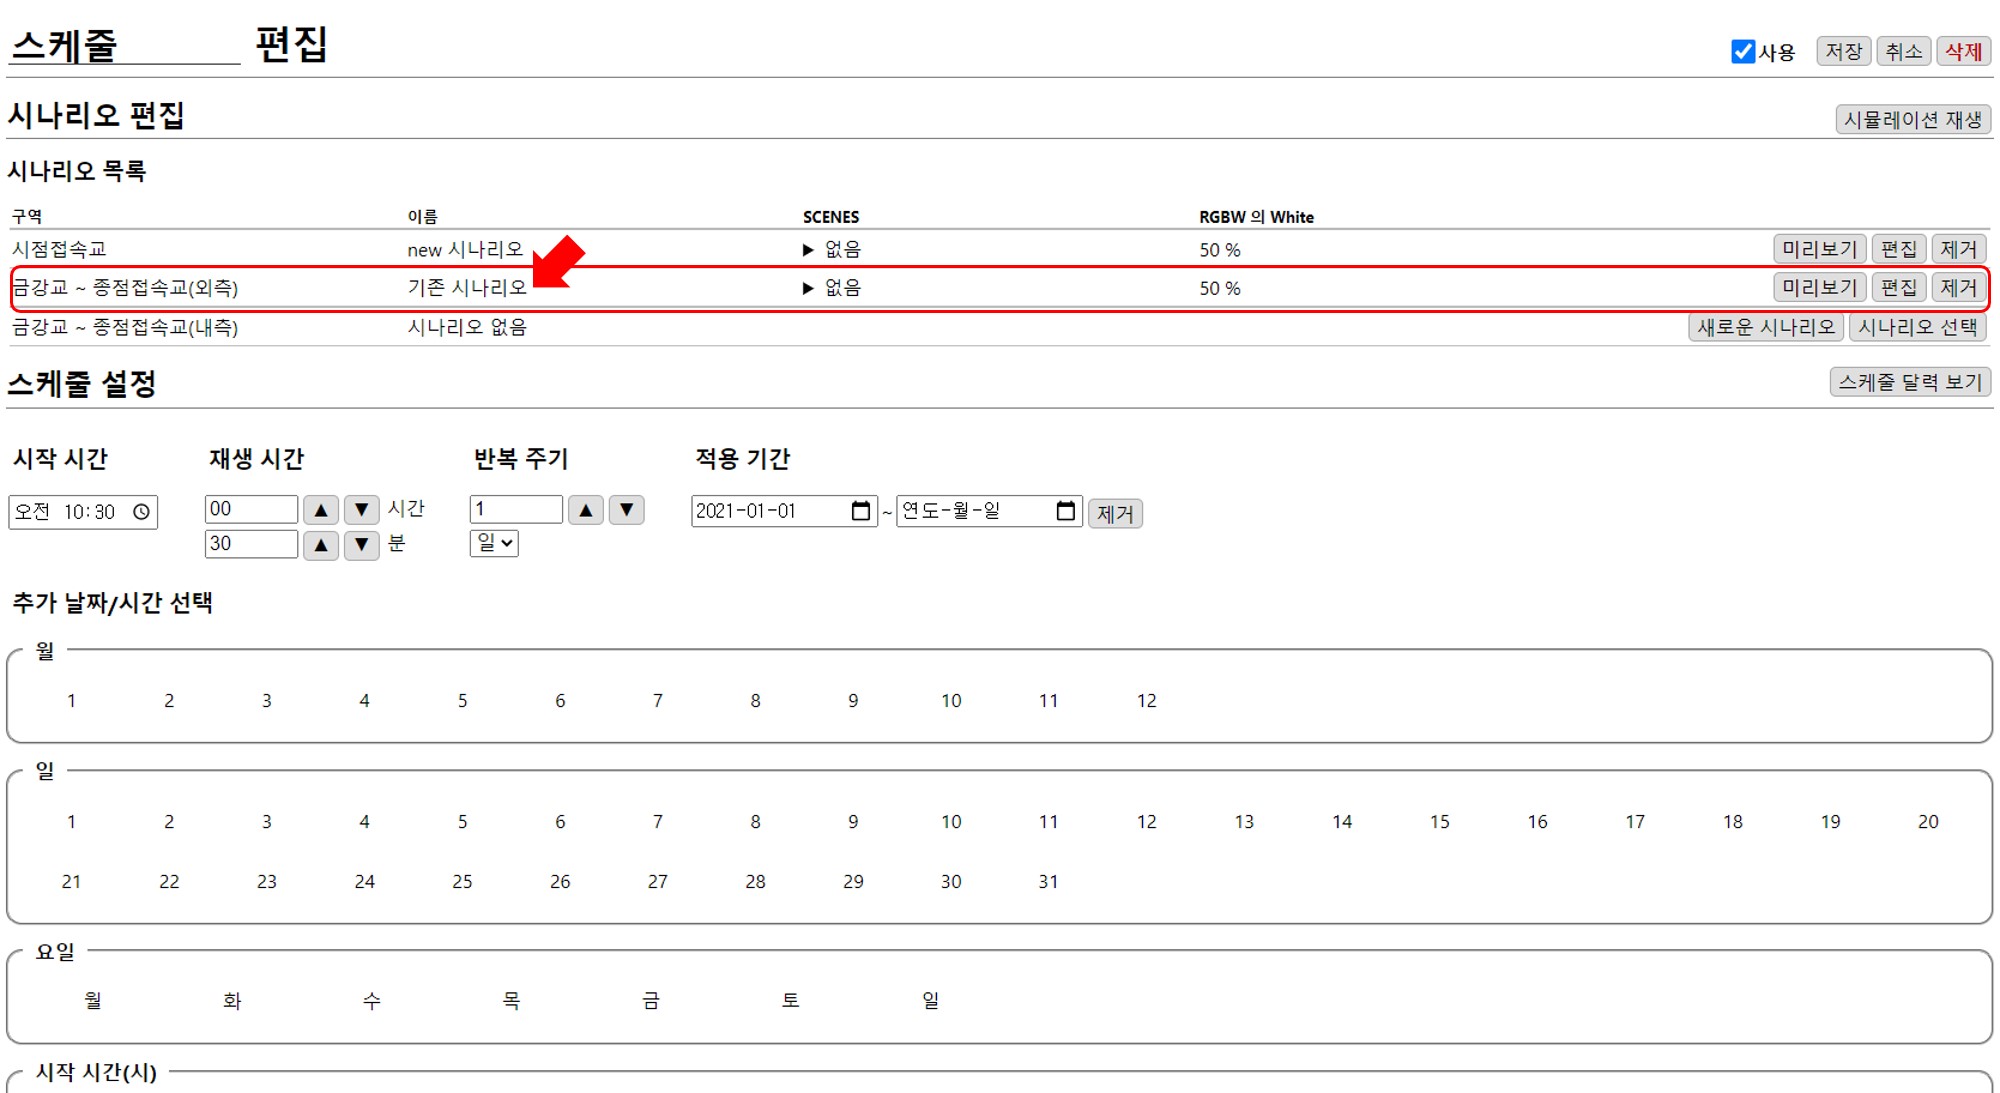Screen dimensions: 2000x1093
Task: Click the red 삭제 delete button
Action: pyautogui.click(x=1963, y=51)
